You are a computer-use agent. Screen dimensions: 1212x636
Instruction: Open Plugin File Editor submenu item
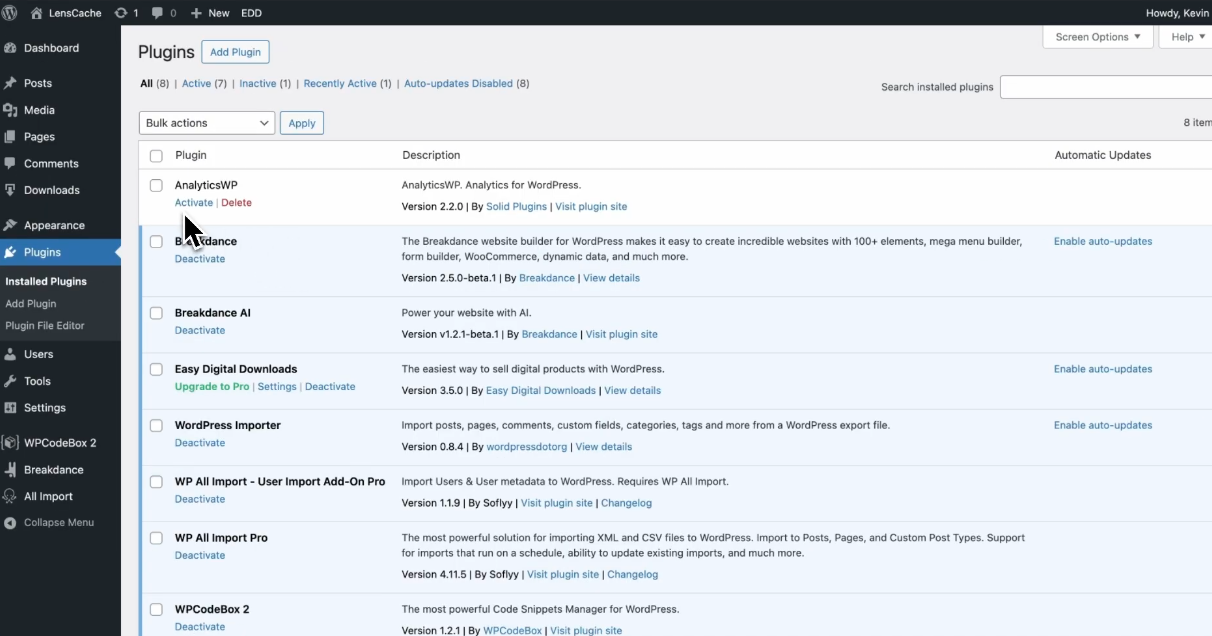(45, 326)
